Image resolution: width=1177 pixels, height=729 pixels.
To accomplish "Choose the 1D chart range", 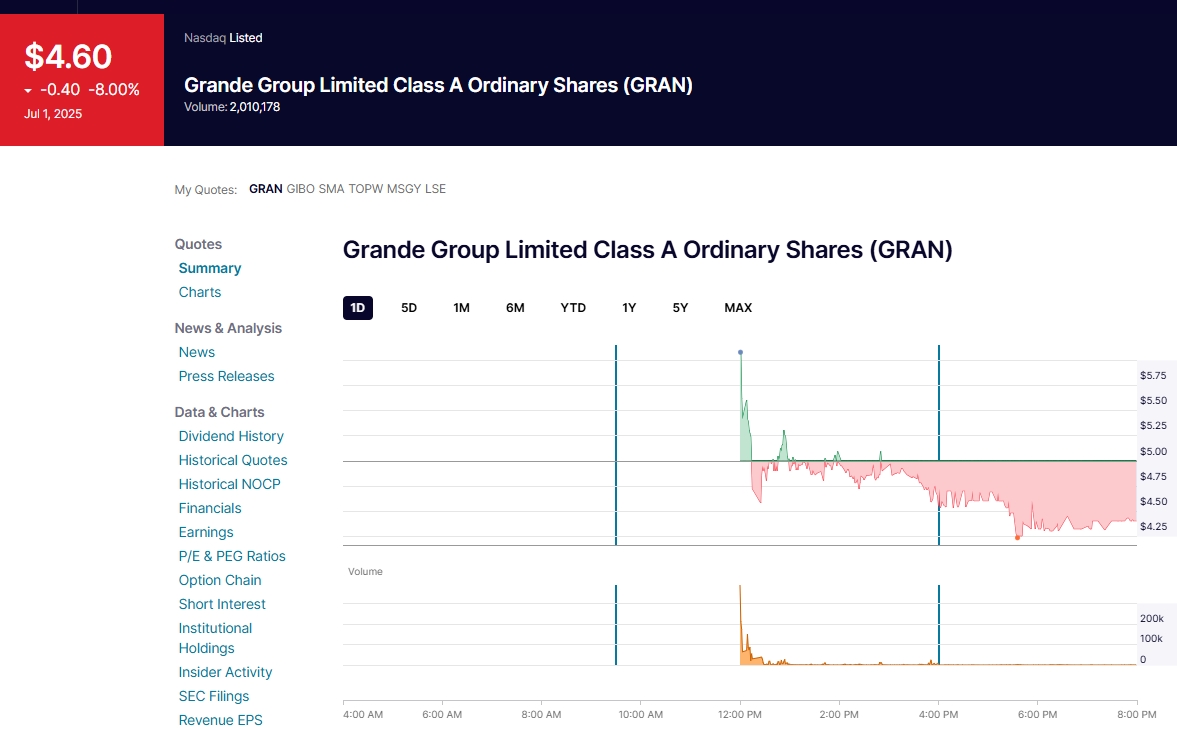I will 357,308.
